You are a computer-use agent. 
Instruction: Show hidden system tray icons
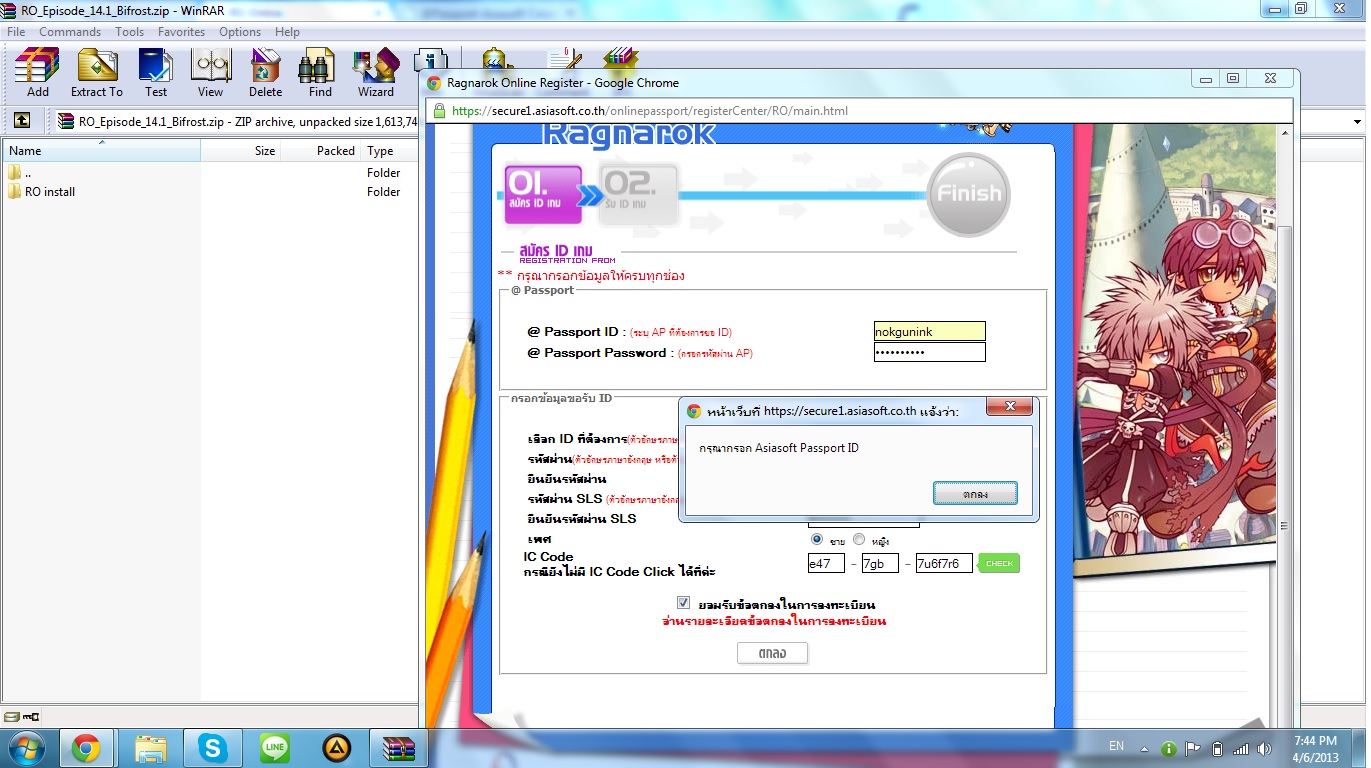coord(1146,748)
